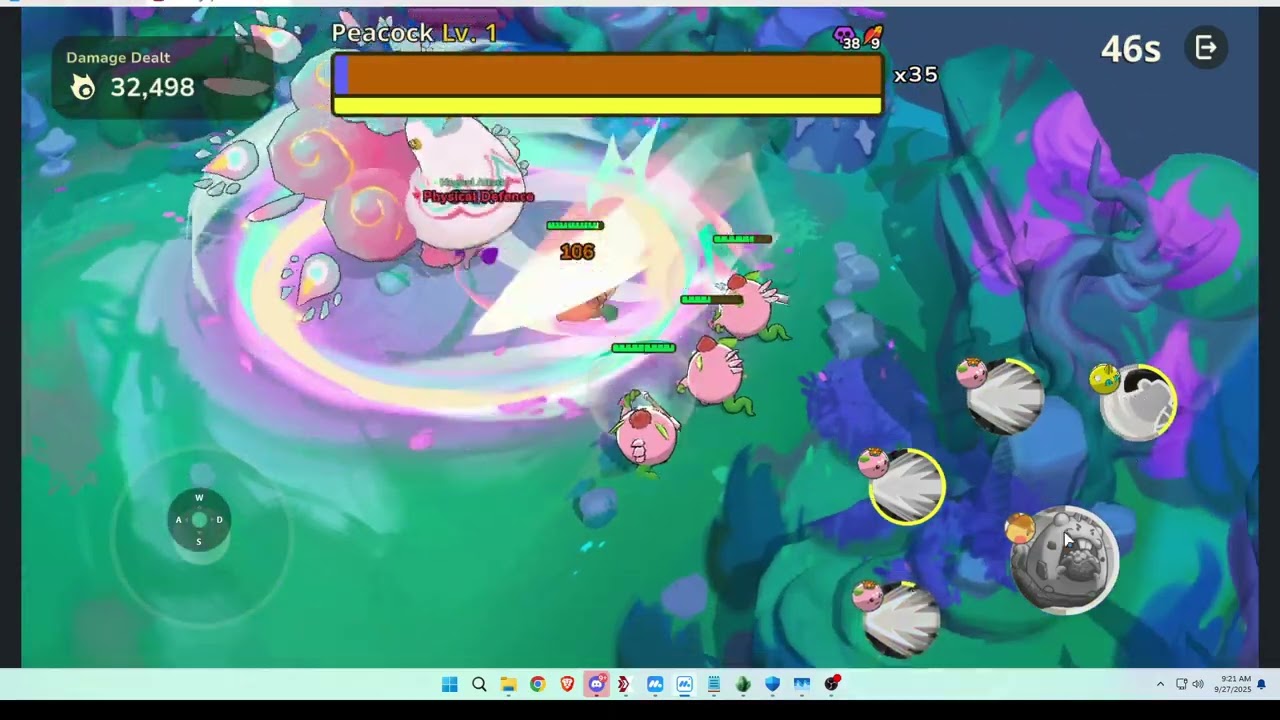Click the Peacock Lv. 1 boss name
The image size is (1280, 720).
pyautogui.click(x=414, y=33)
